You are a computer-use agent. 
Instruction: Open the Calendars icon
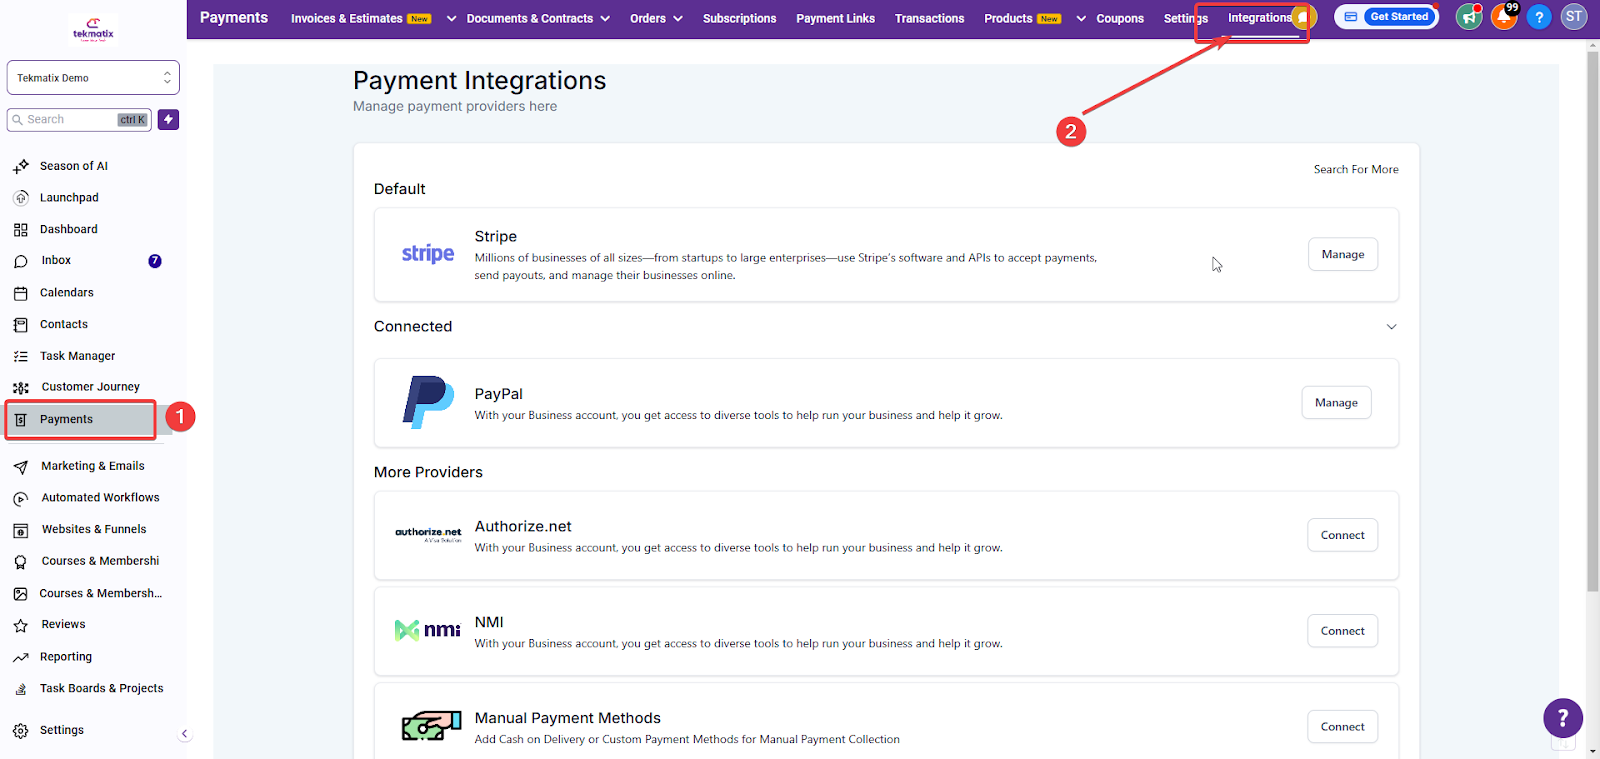[x=21, y=293]
